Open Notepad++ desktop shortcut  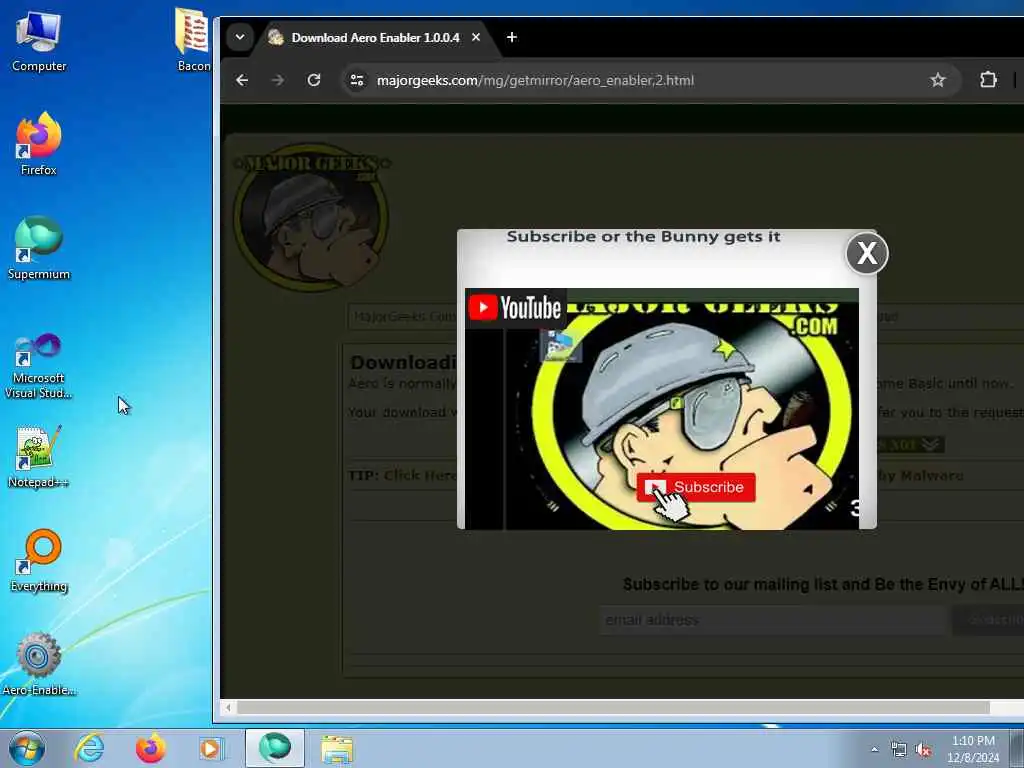[39, 456]
